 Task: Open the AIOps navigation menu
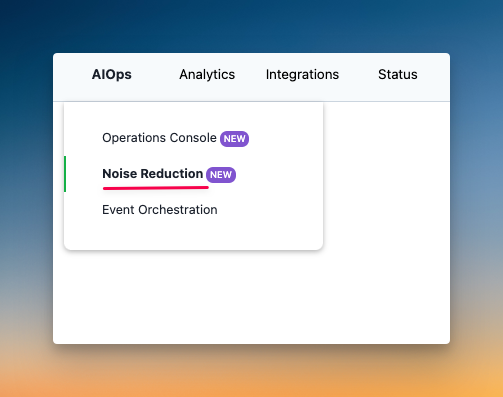[112, 74]
